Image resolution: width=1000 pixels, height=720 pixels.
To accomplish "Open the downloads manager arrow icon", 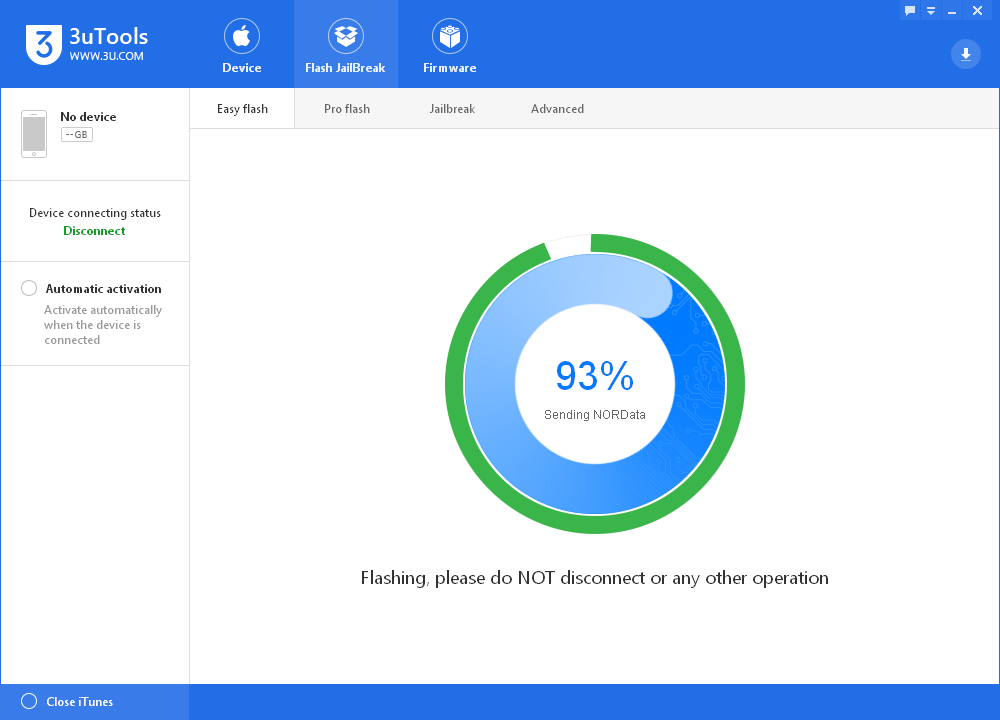I will tap(966, 54).
